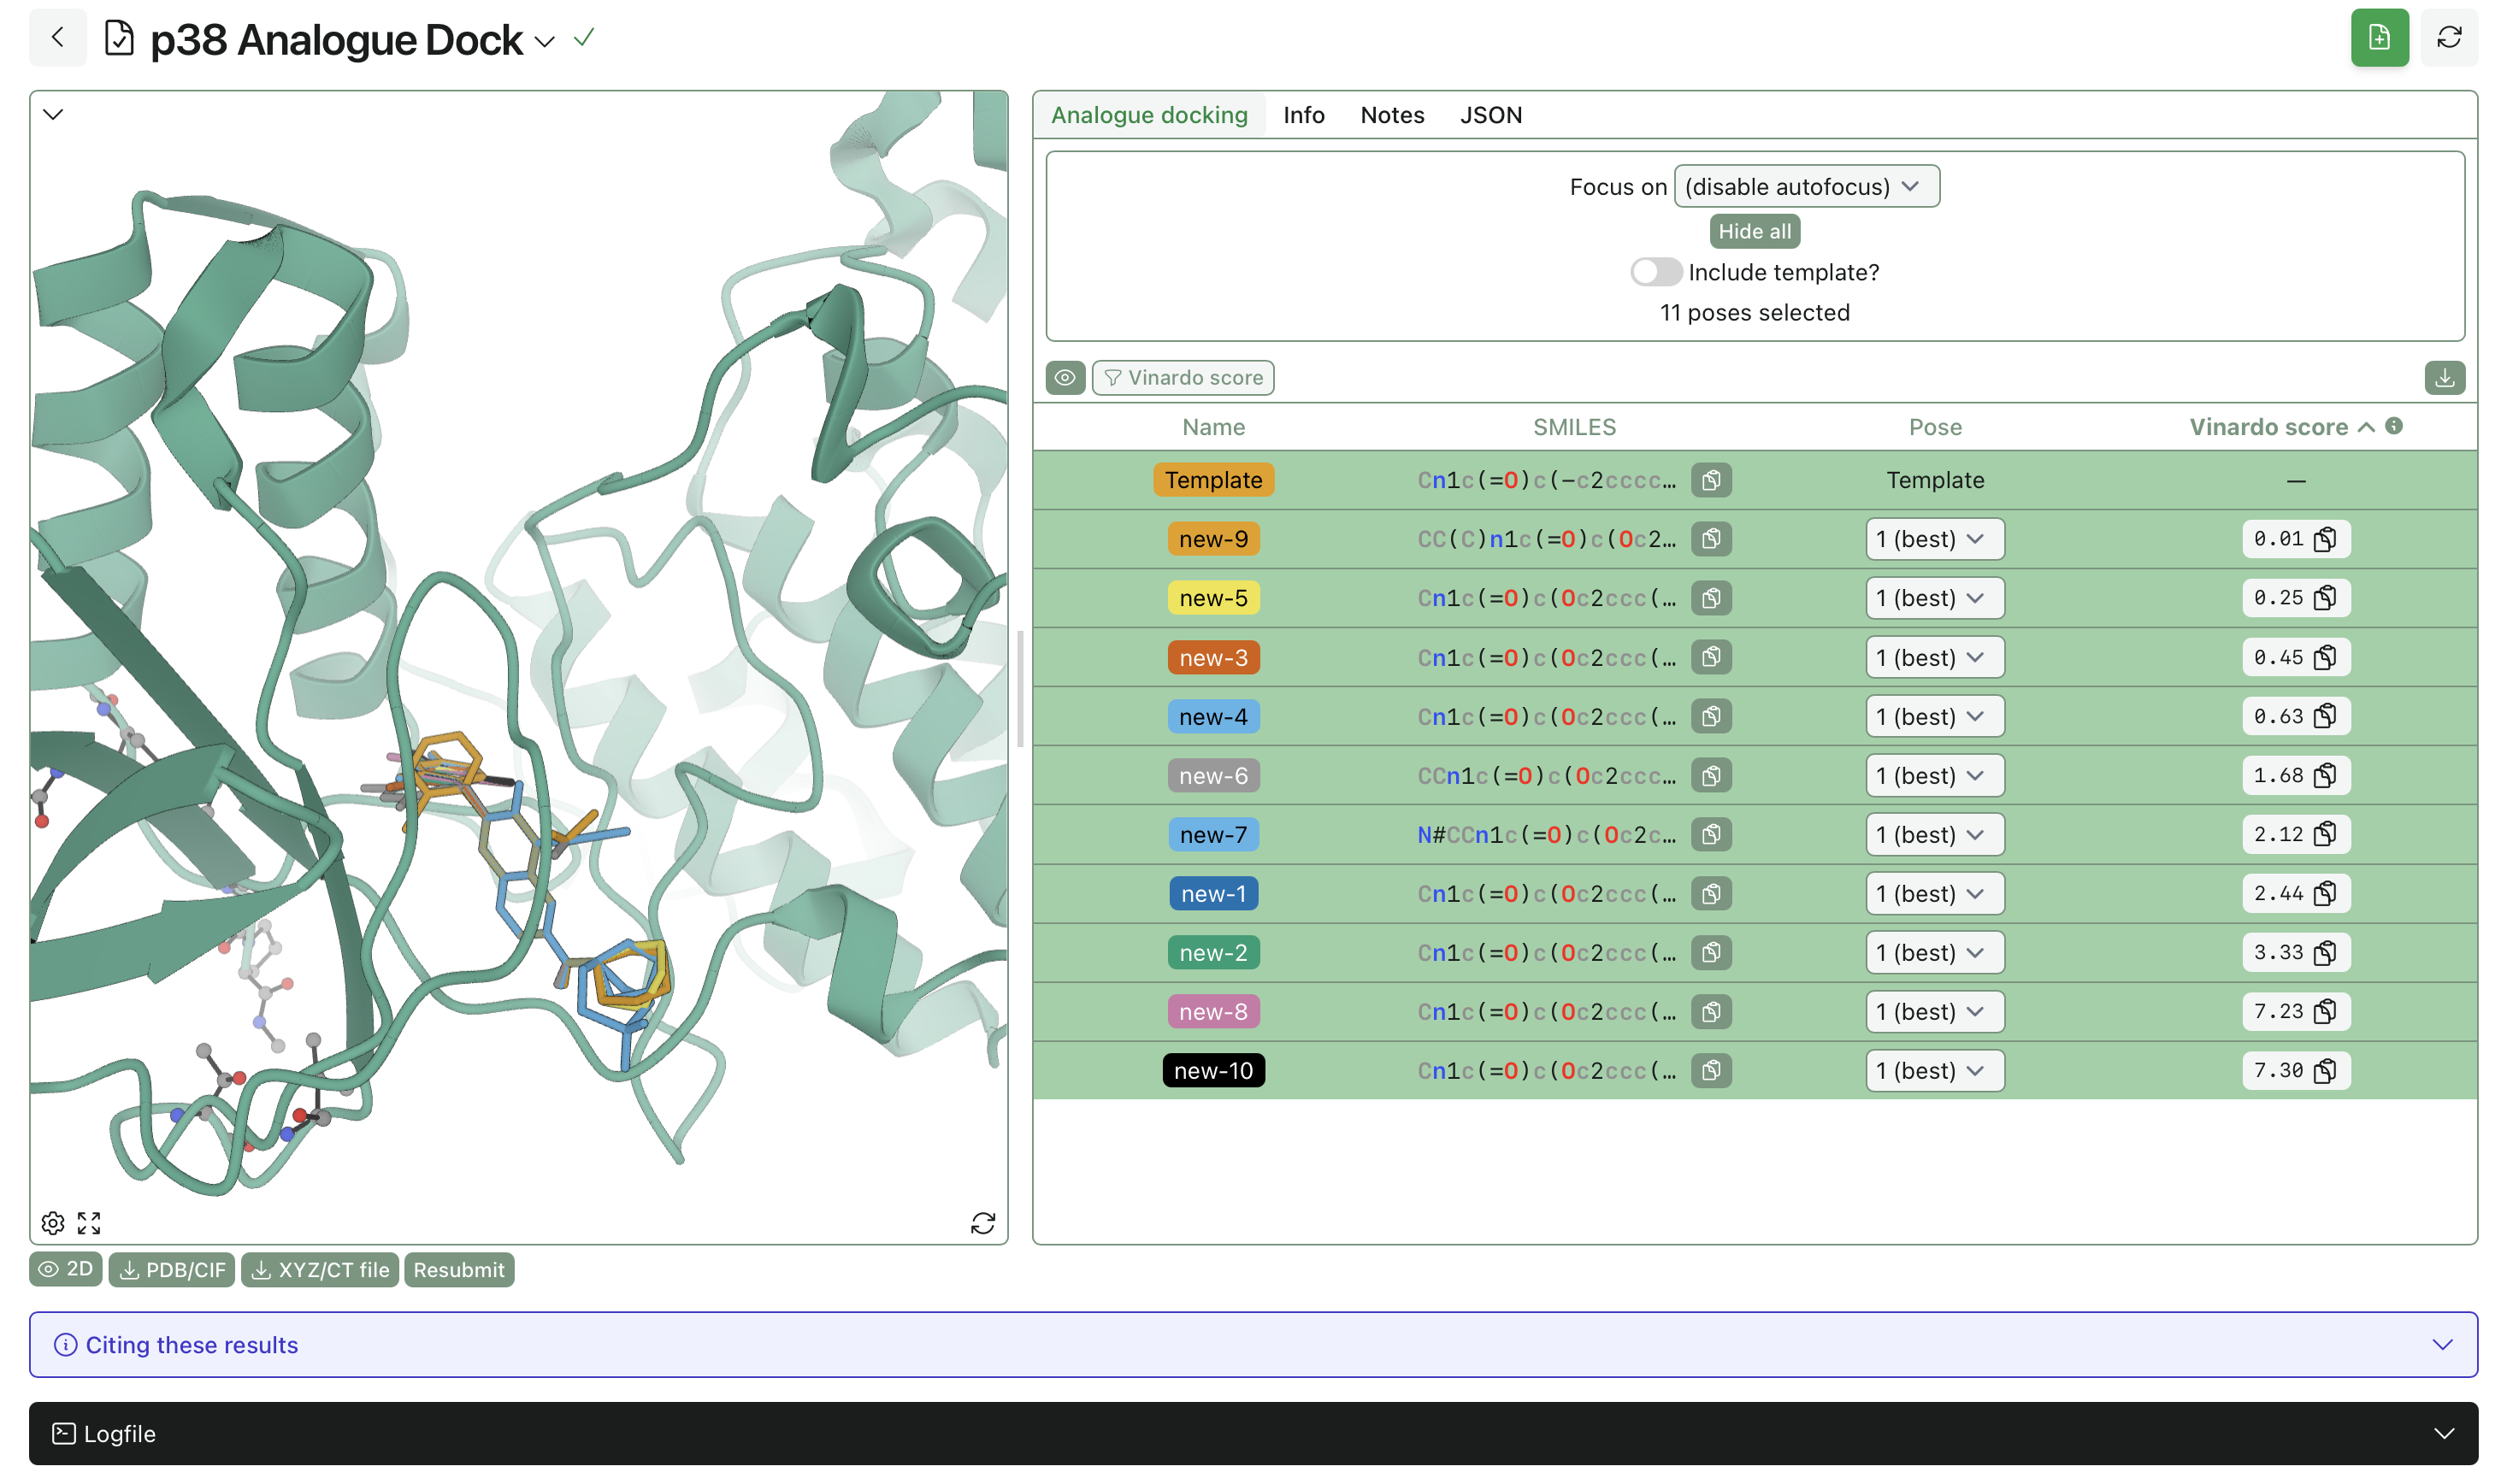Screen dimensions: 2507x1484
Task: Copy the new-5 SMILES string
Action: click(1711, 598)
